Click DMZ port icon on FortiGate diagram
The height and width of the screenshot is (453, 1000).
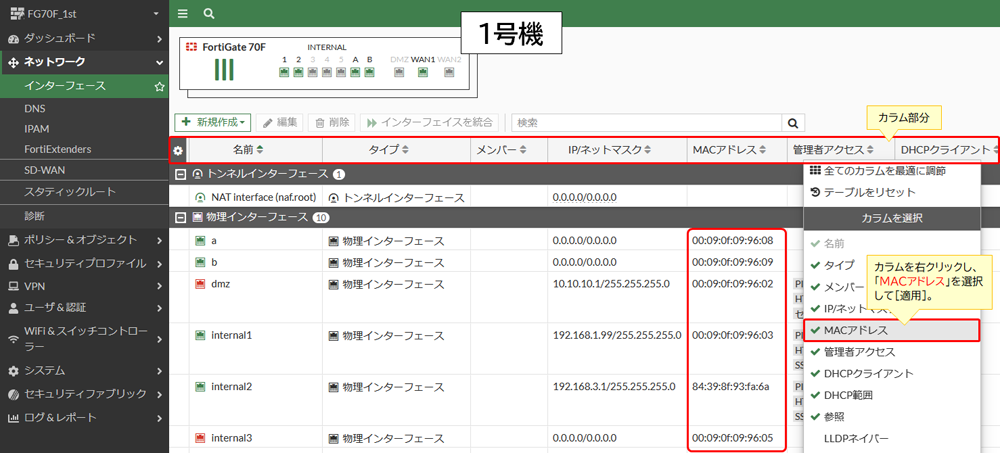(x=399, y=72)
